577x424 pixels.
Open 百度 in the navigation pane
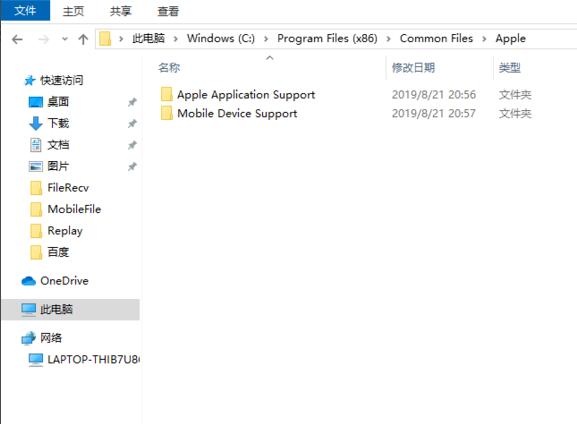pos(58,252)
